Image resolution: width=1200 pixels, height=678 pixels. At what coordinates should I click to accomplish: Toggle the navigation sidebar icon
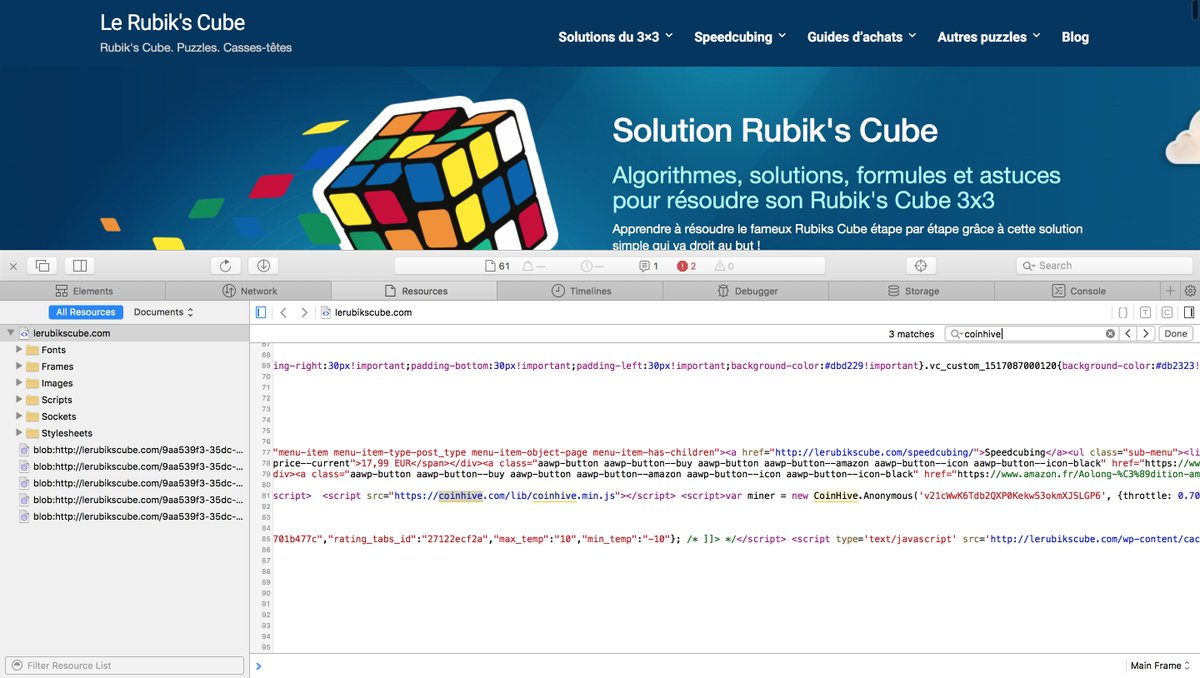coord(261,312)
